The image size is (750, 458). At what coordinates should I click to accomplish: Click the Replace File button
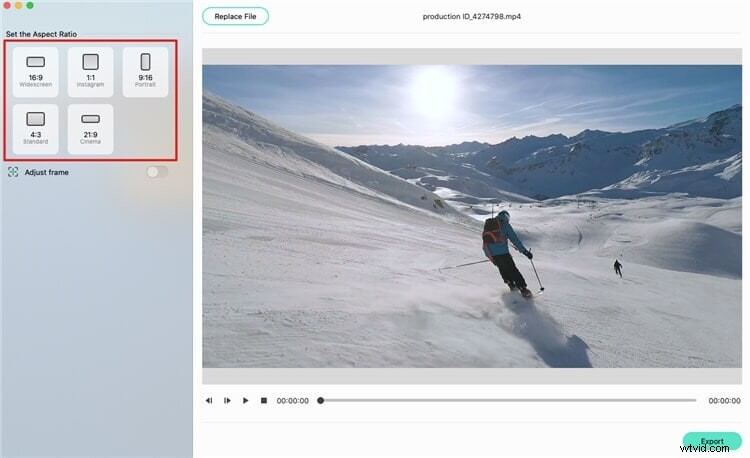point(235,16)
